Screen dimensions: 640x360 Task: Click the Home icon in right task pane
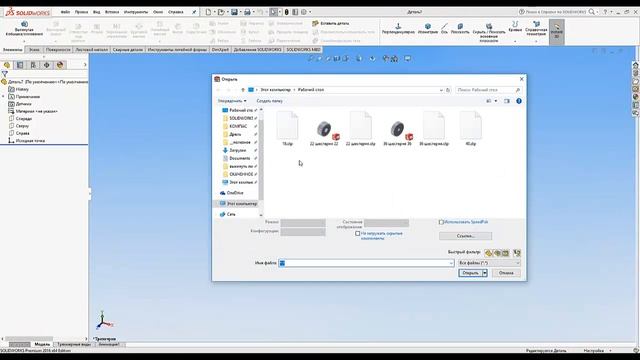636,65
